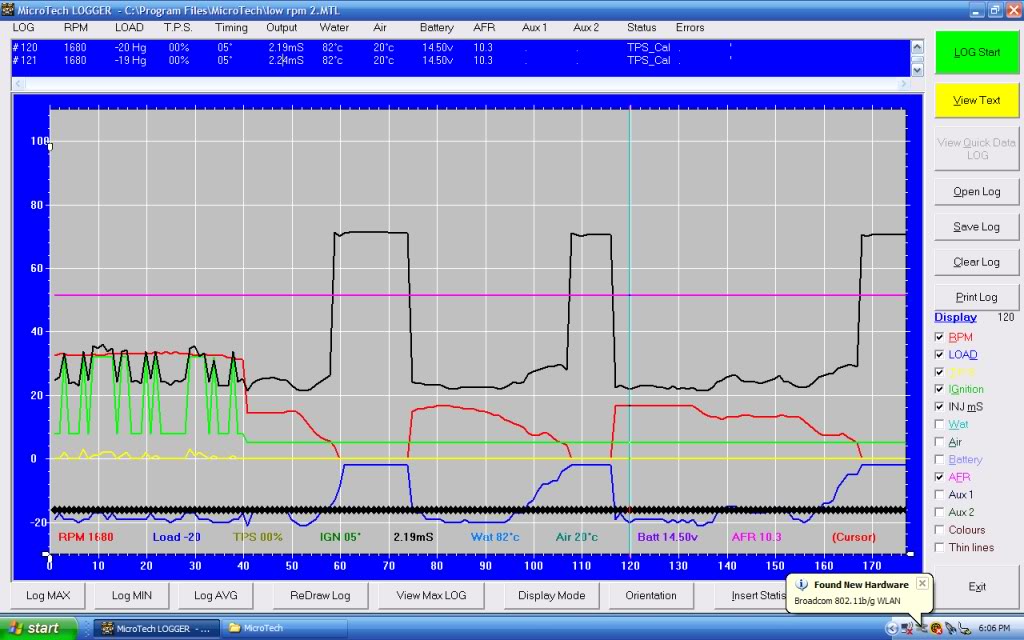Click the AFR column header
The height and width of the screenshot is (640, 1024).
(x=484, y=27)
